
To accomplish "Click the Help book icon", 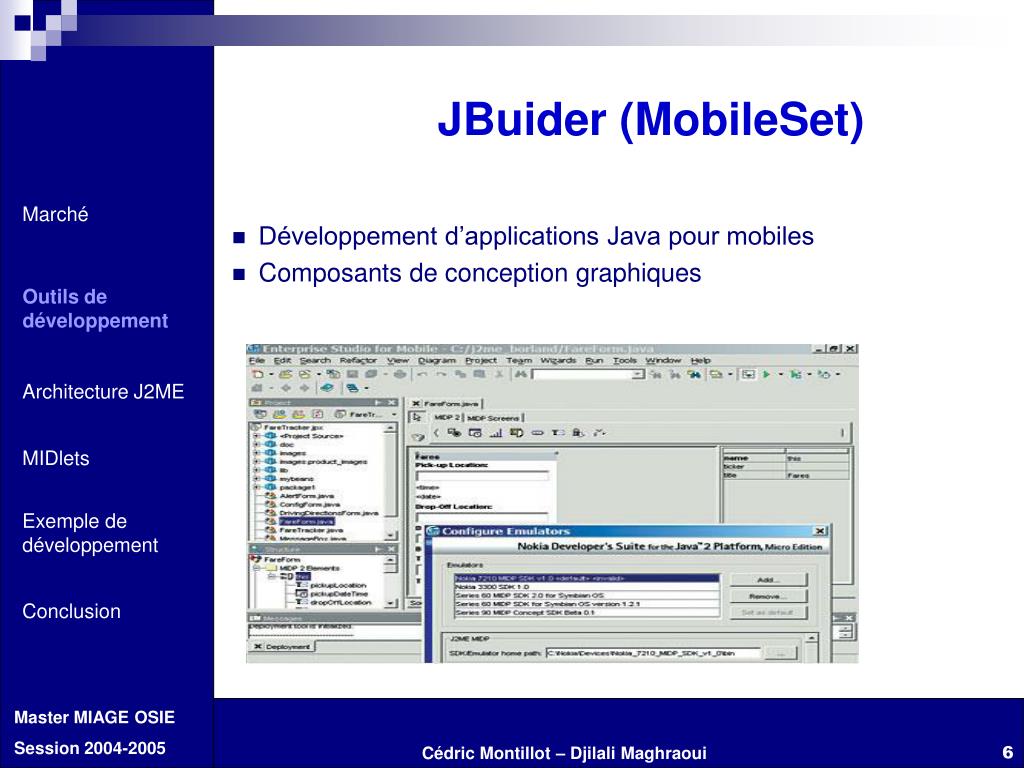I will [327, 387].
